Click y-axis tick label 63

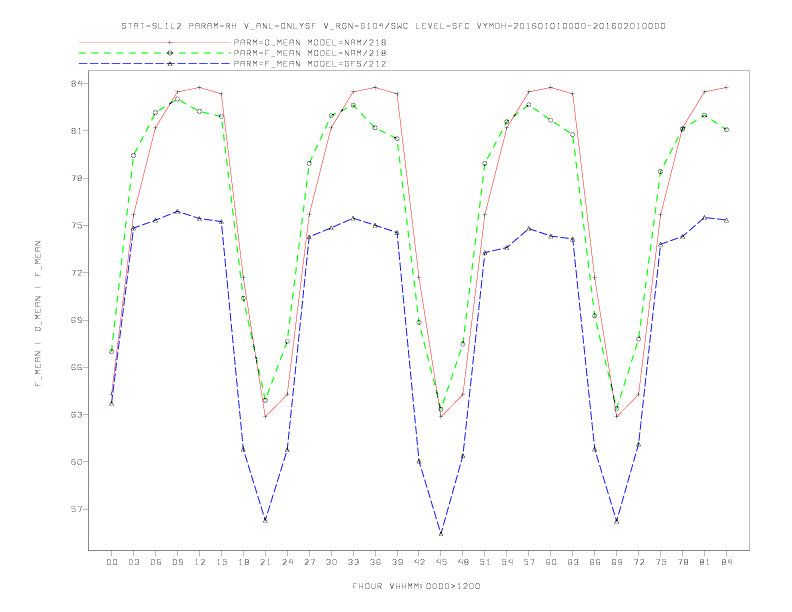[76, 415]
